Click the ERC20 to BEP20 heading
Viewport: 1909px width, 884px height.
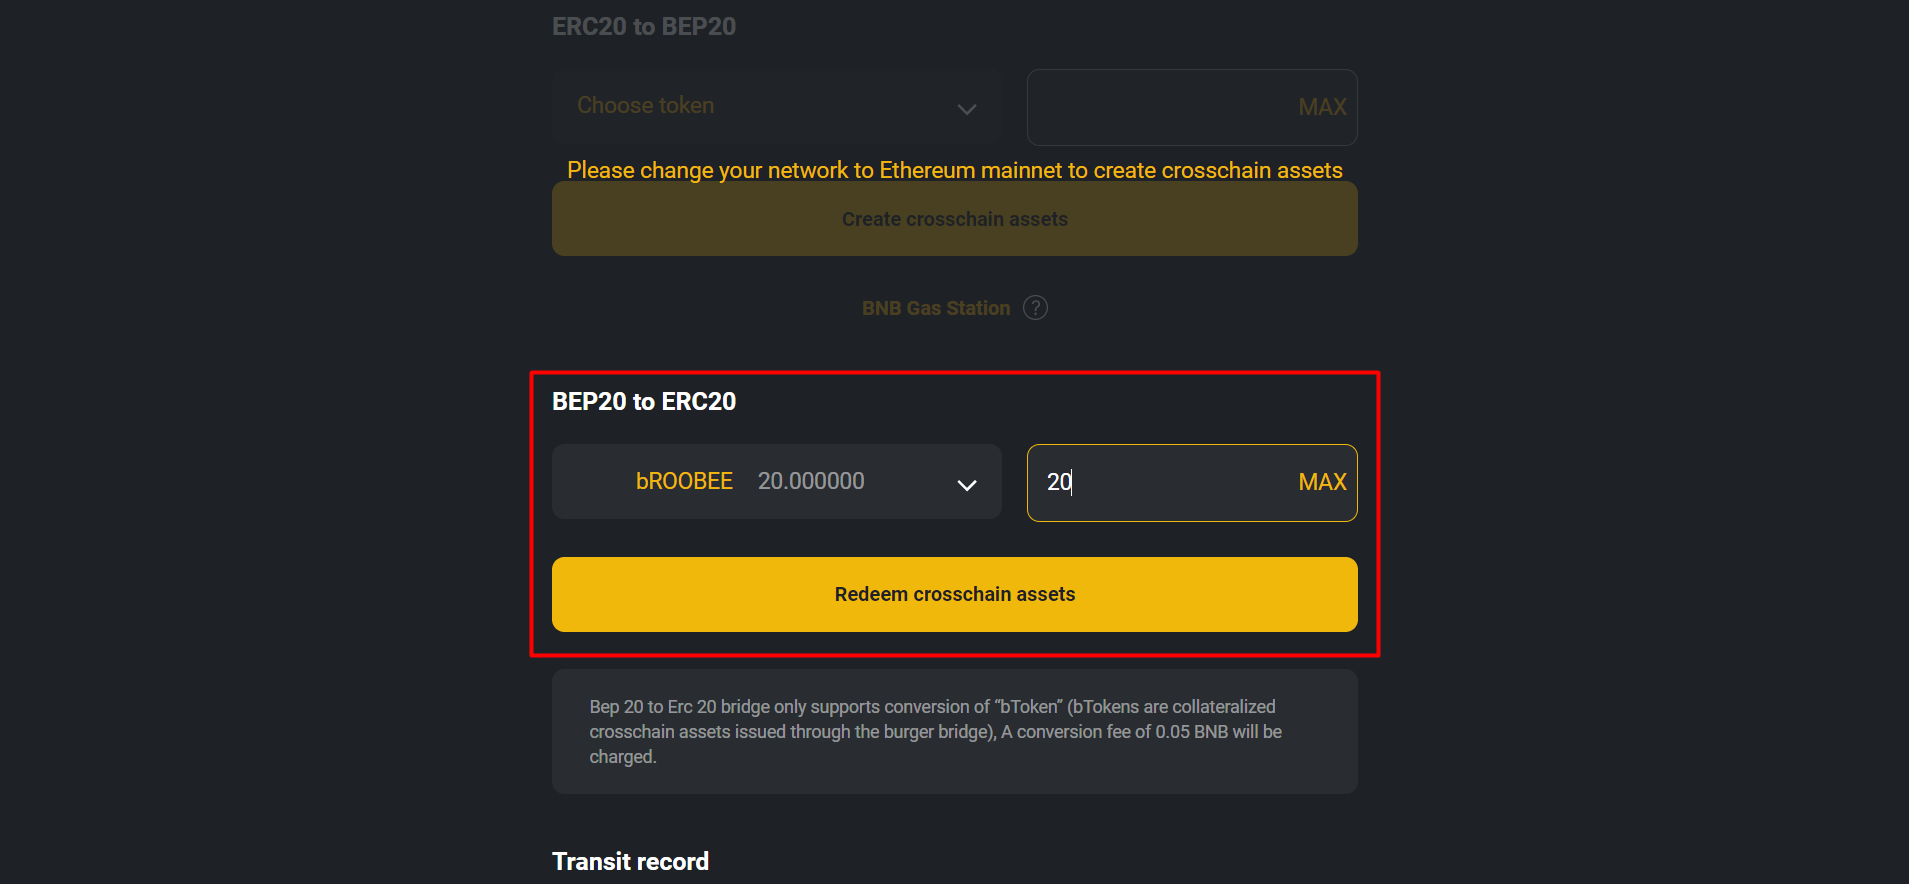point(644,27)
